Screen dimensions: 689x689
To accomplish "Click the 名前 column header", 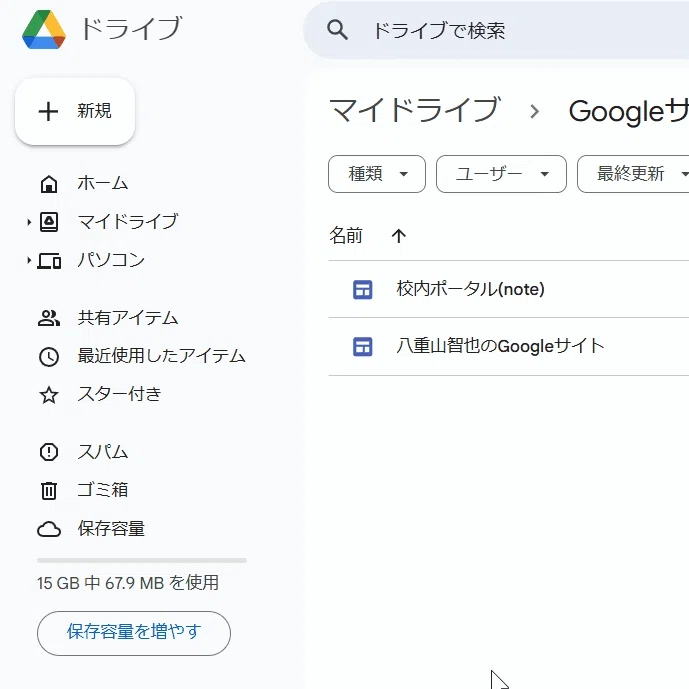I will click(346, 236).
